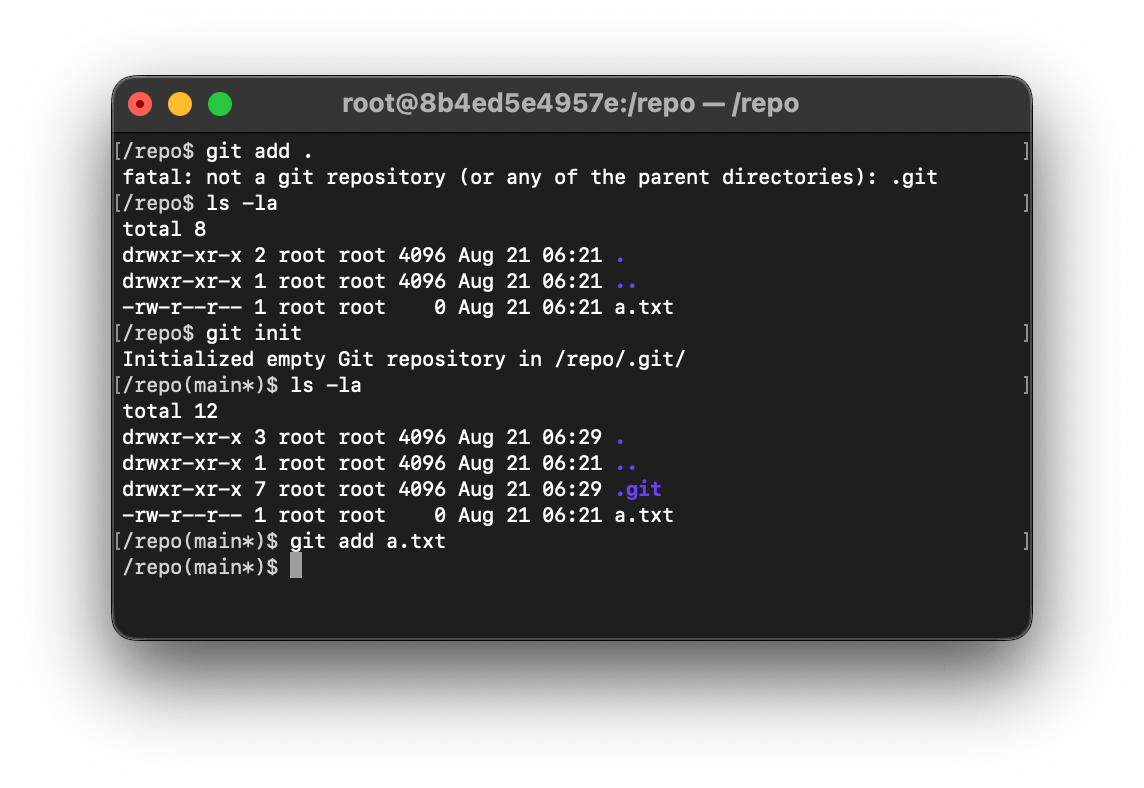
Task: Click the "Aug 21 06:29" timestamp on .git
Action: (531, 489)
